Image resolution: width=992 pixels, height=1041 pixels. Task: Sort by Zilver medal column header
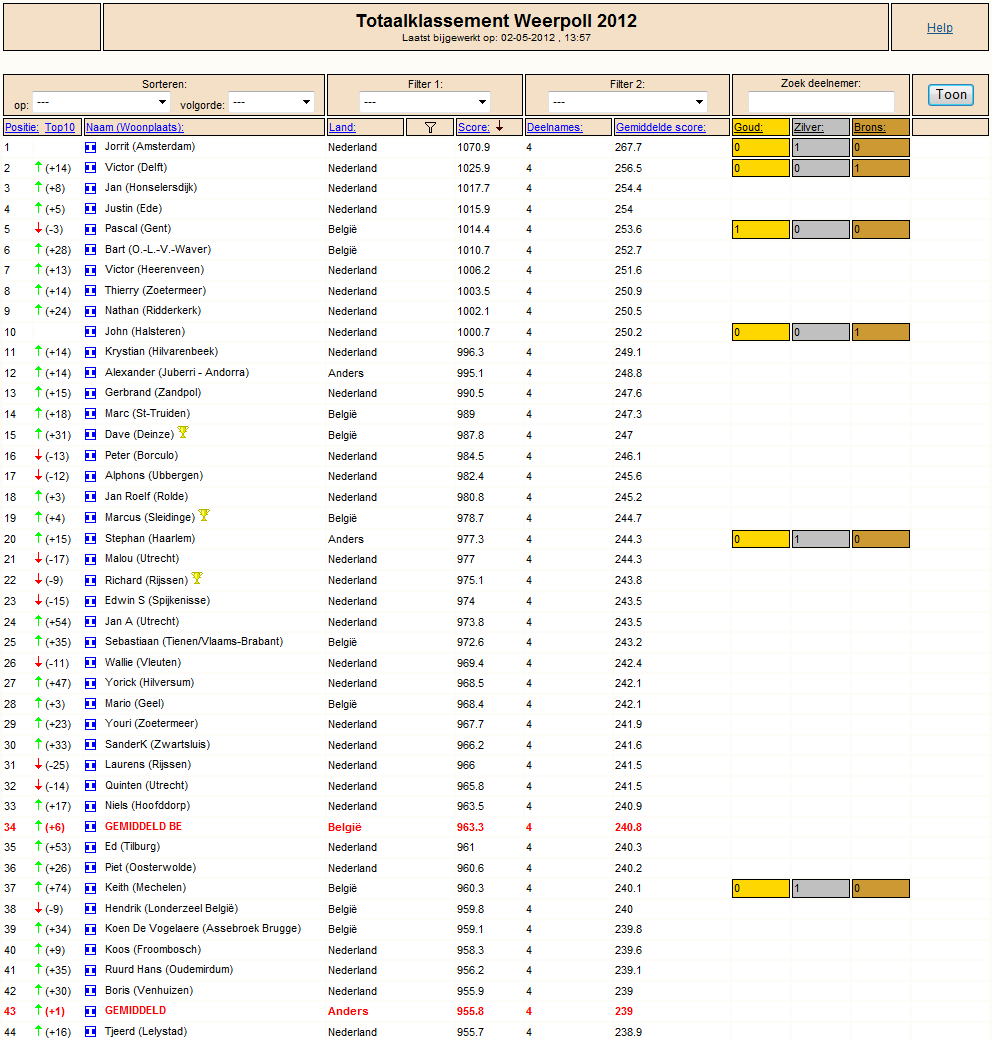pos(809,127)
